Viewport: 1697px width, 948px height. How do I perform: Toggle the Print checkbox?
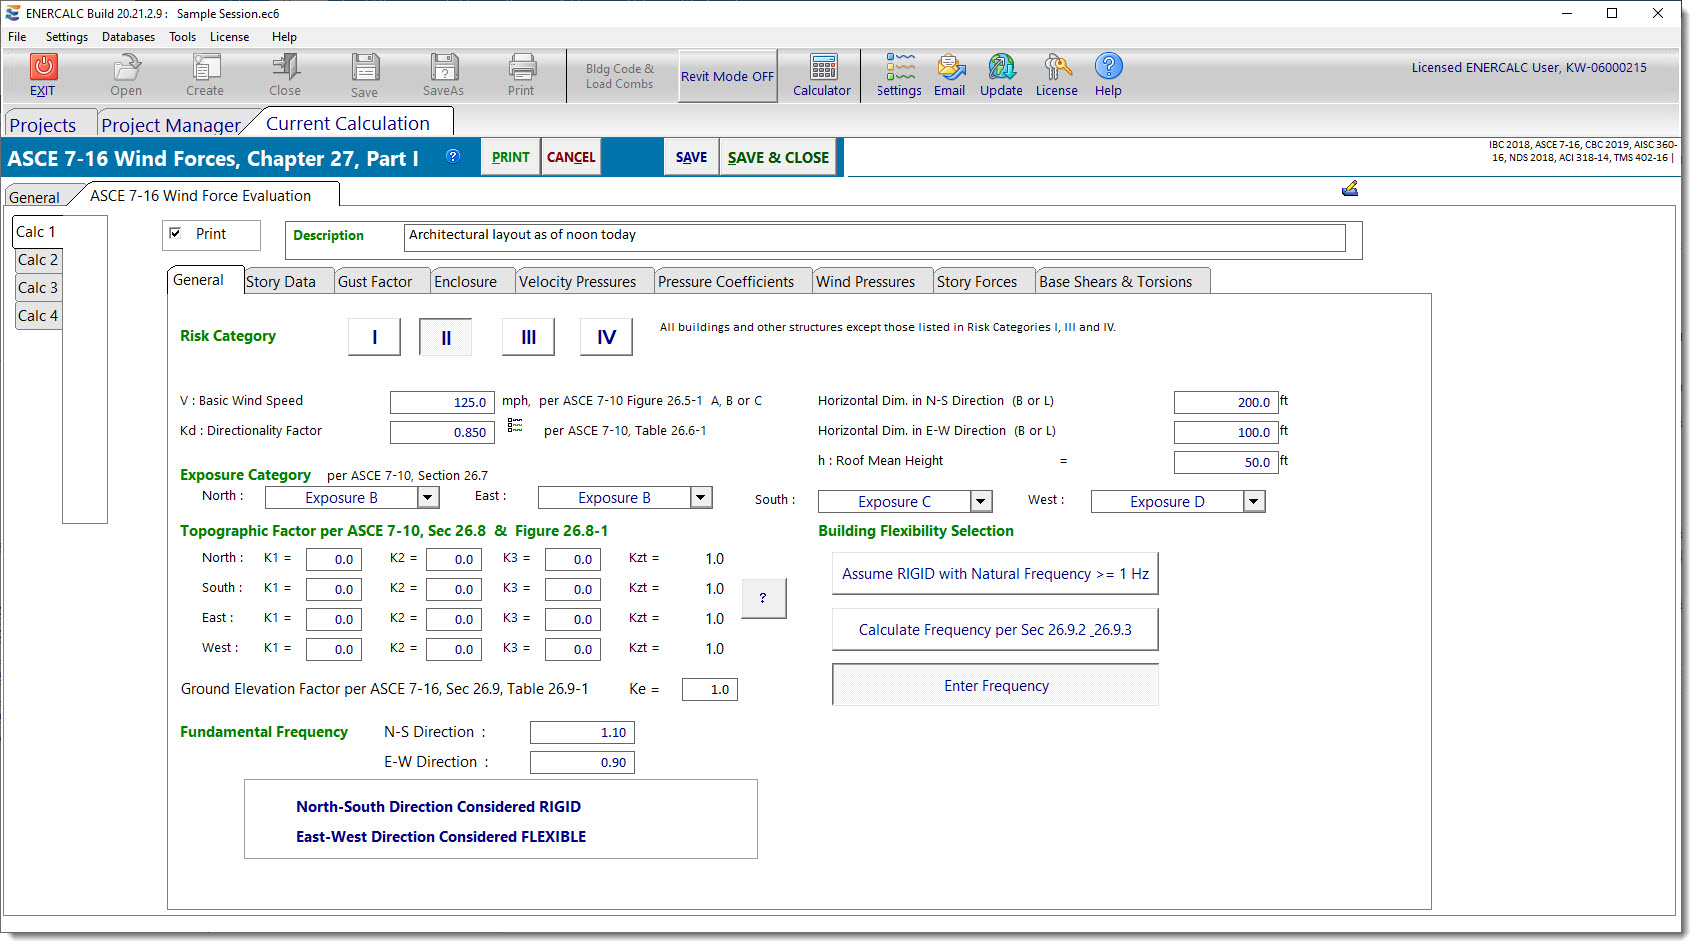[x=176, y=234]
